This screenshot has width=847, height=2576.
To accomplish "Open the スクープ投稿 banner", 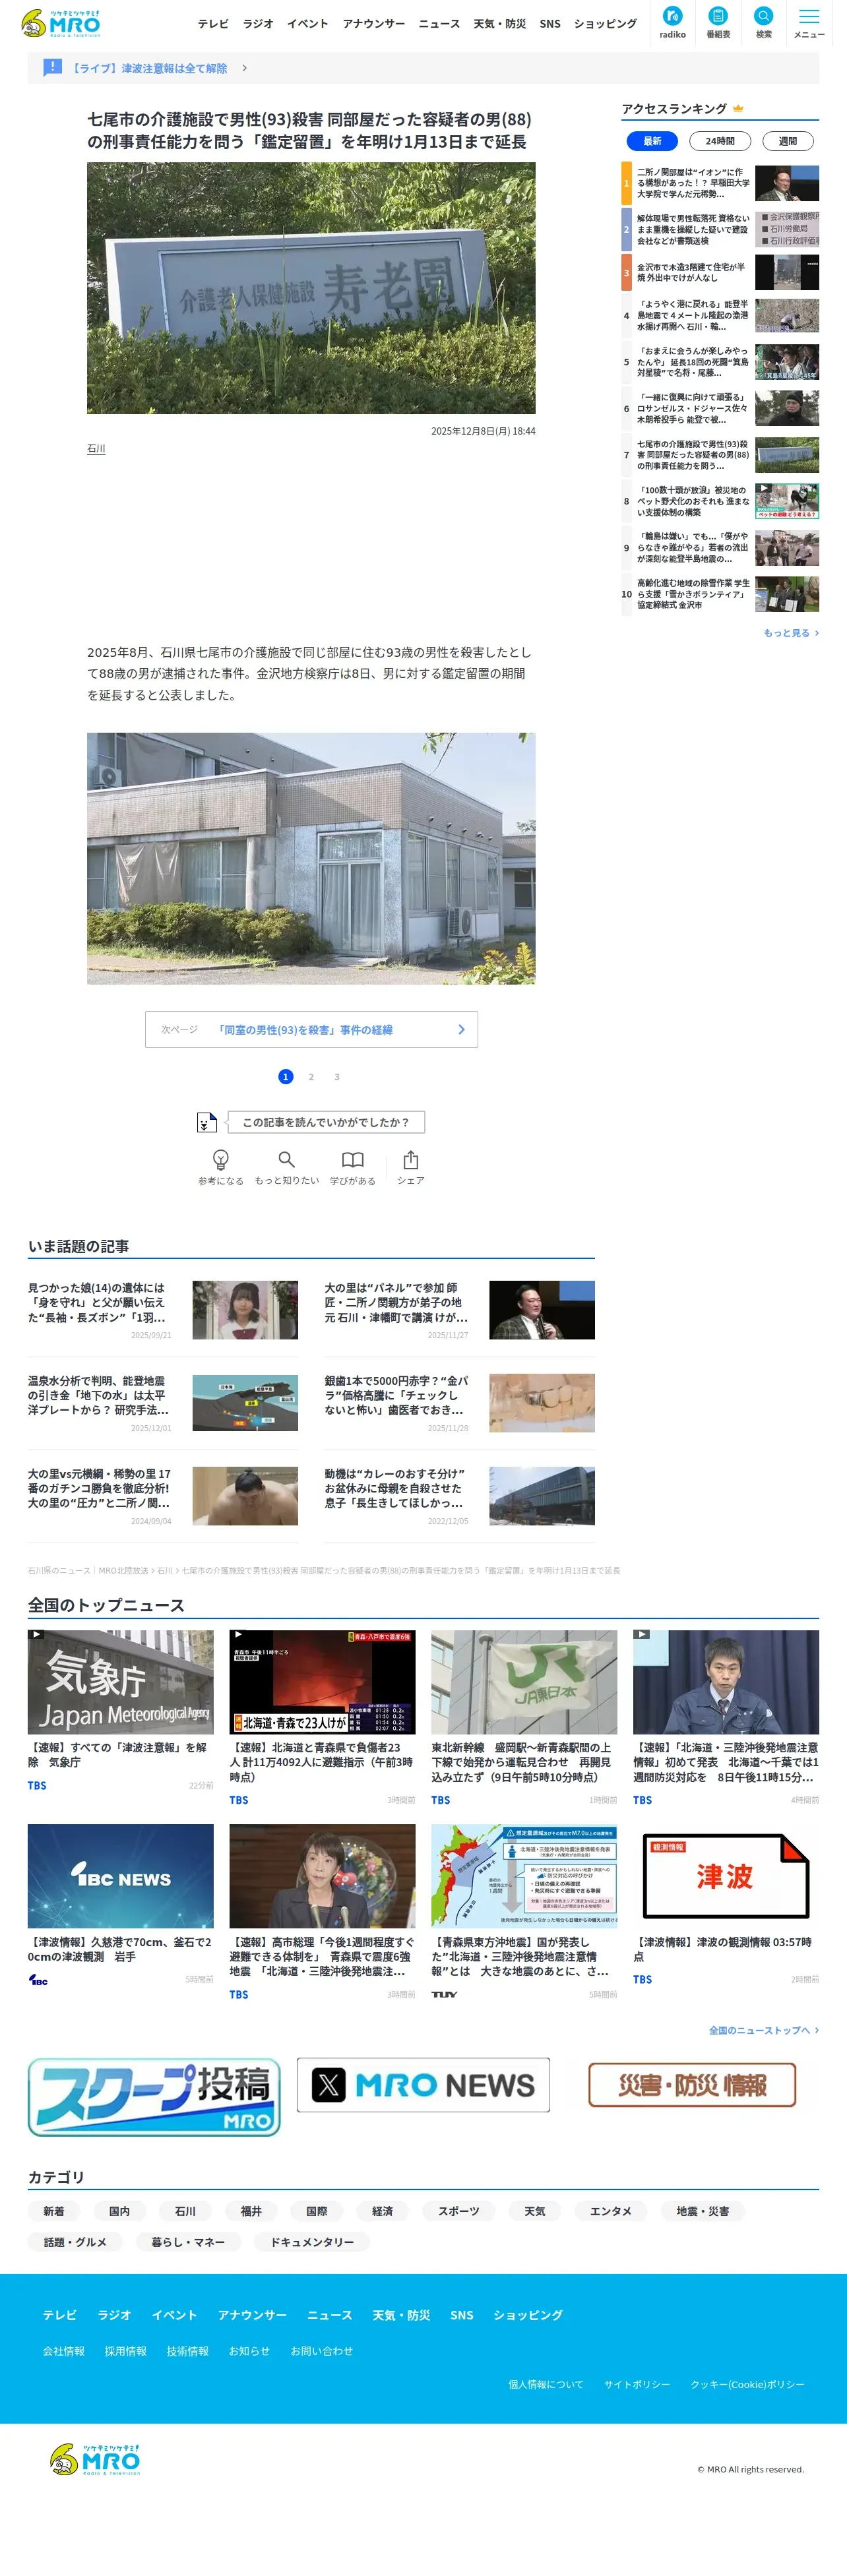I will pyautogui.click(x=154, y=2096).
